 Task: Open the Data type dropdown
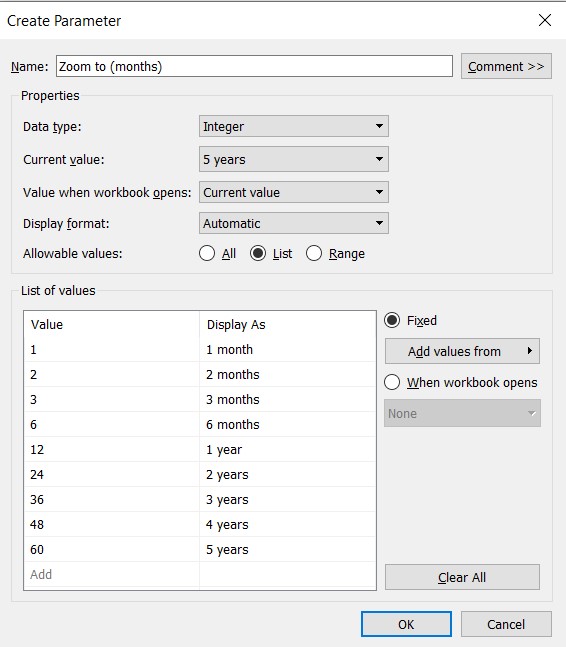point(294,126)
